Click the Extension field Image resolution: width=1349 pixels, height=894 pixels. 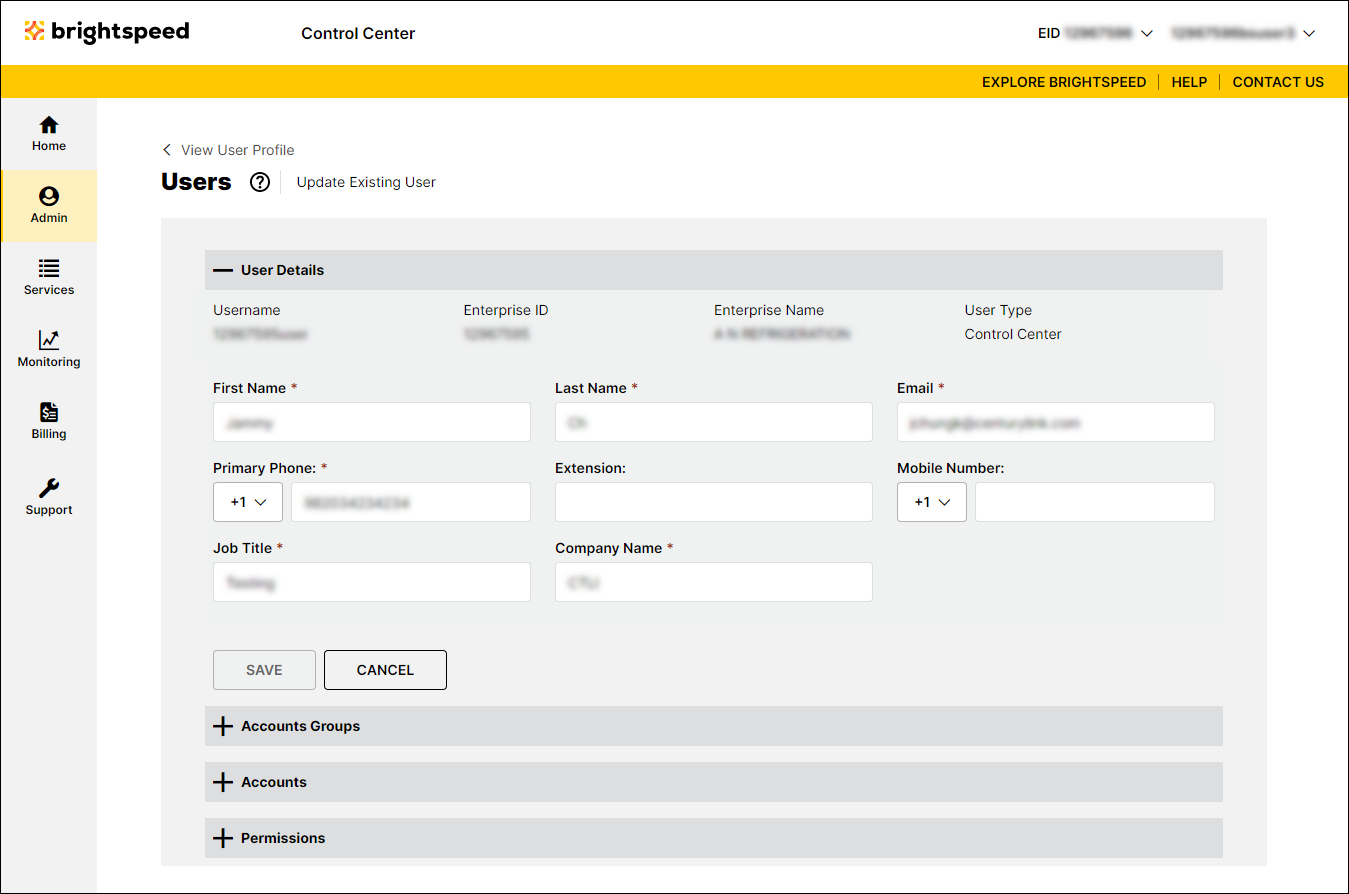tap(714, 502)
